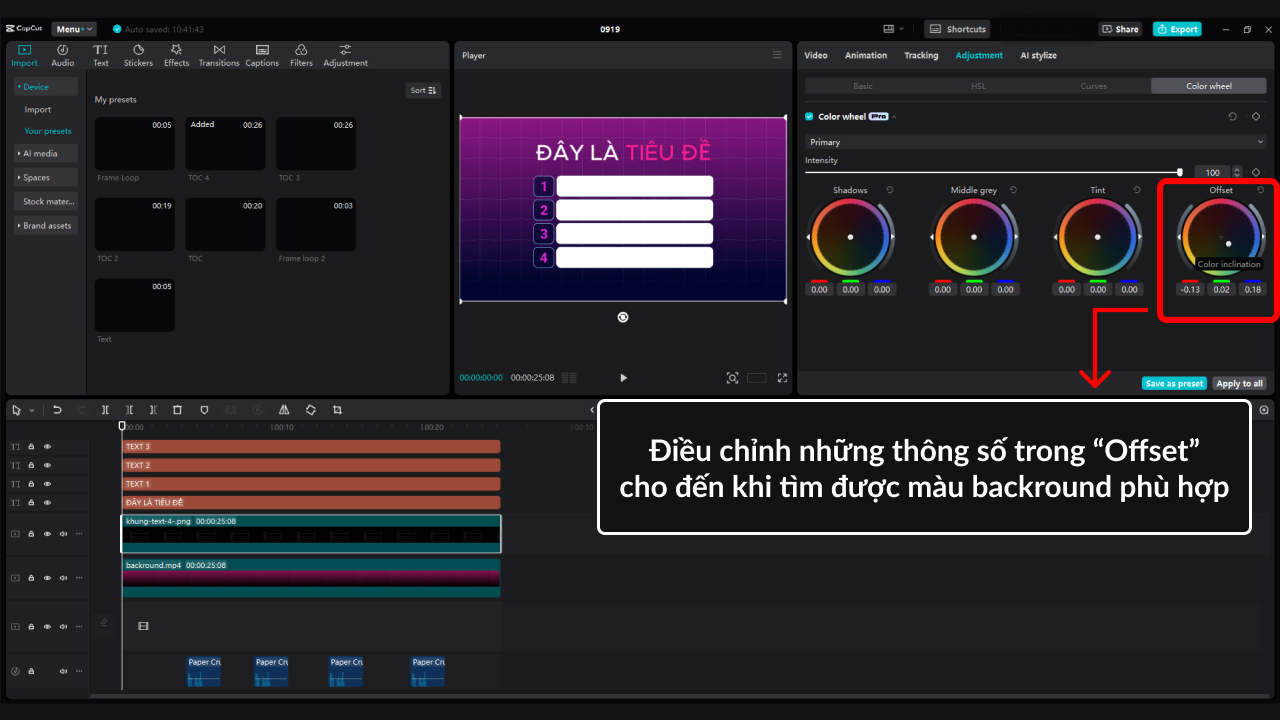
Task: Open the Transitions tab
Action: coord(219,55)
